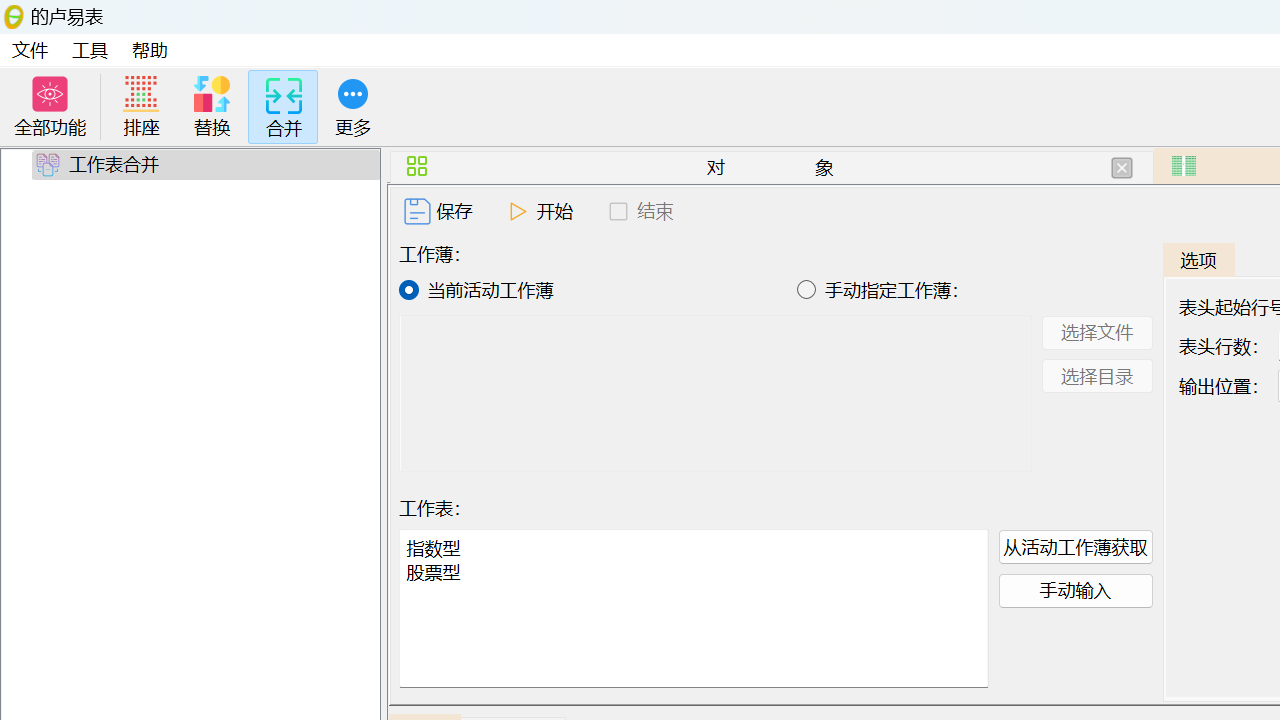Open the 排座 tool
The image size is (1280, 720).
click(141, 105)
